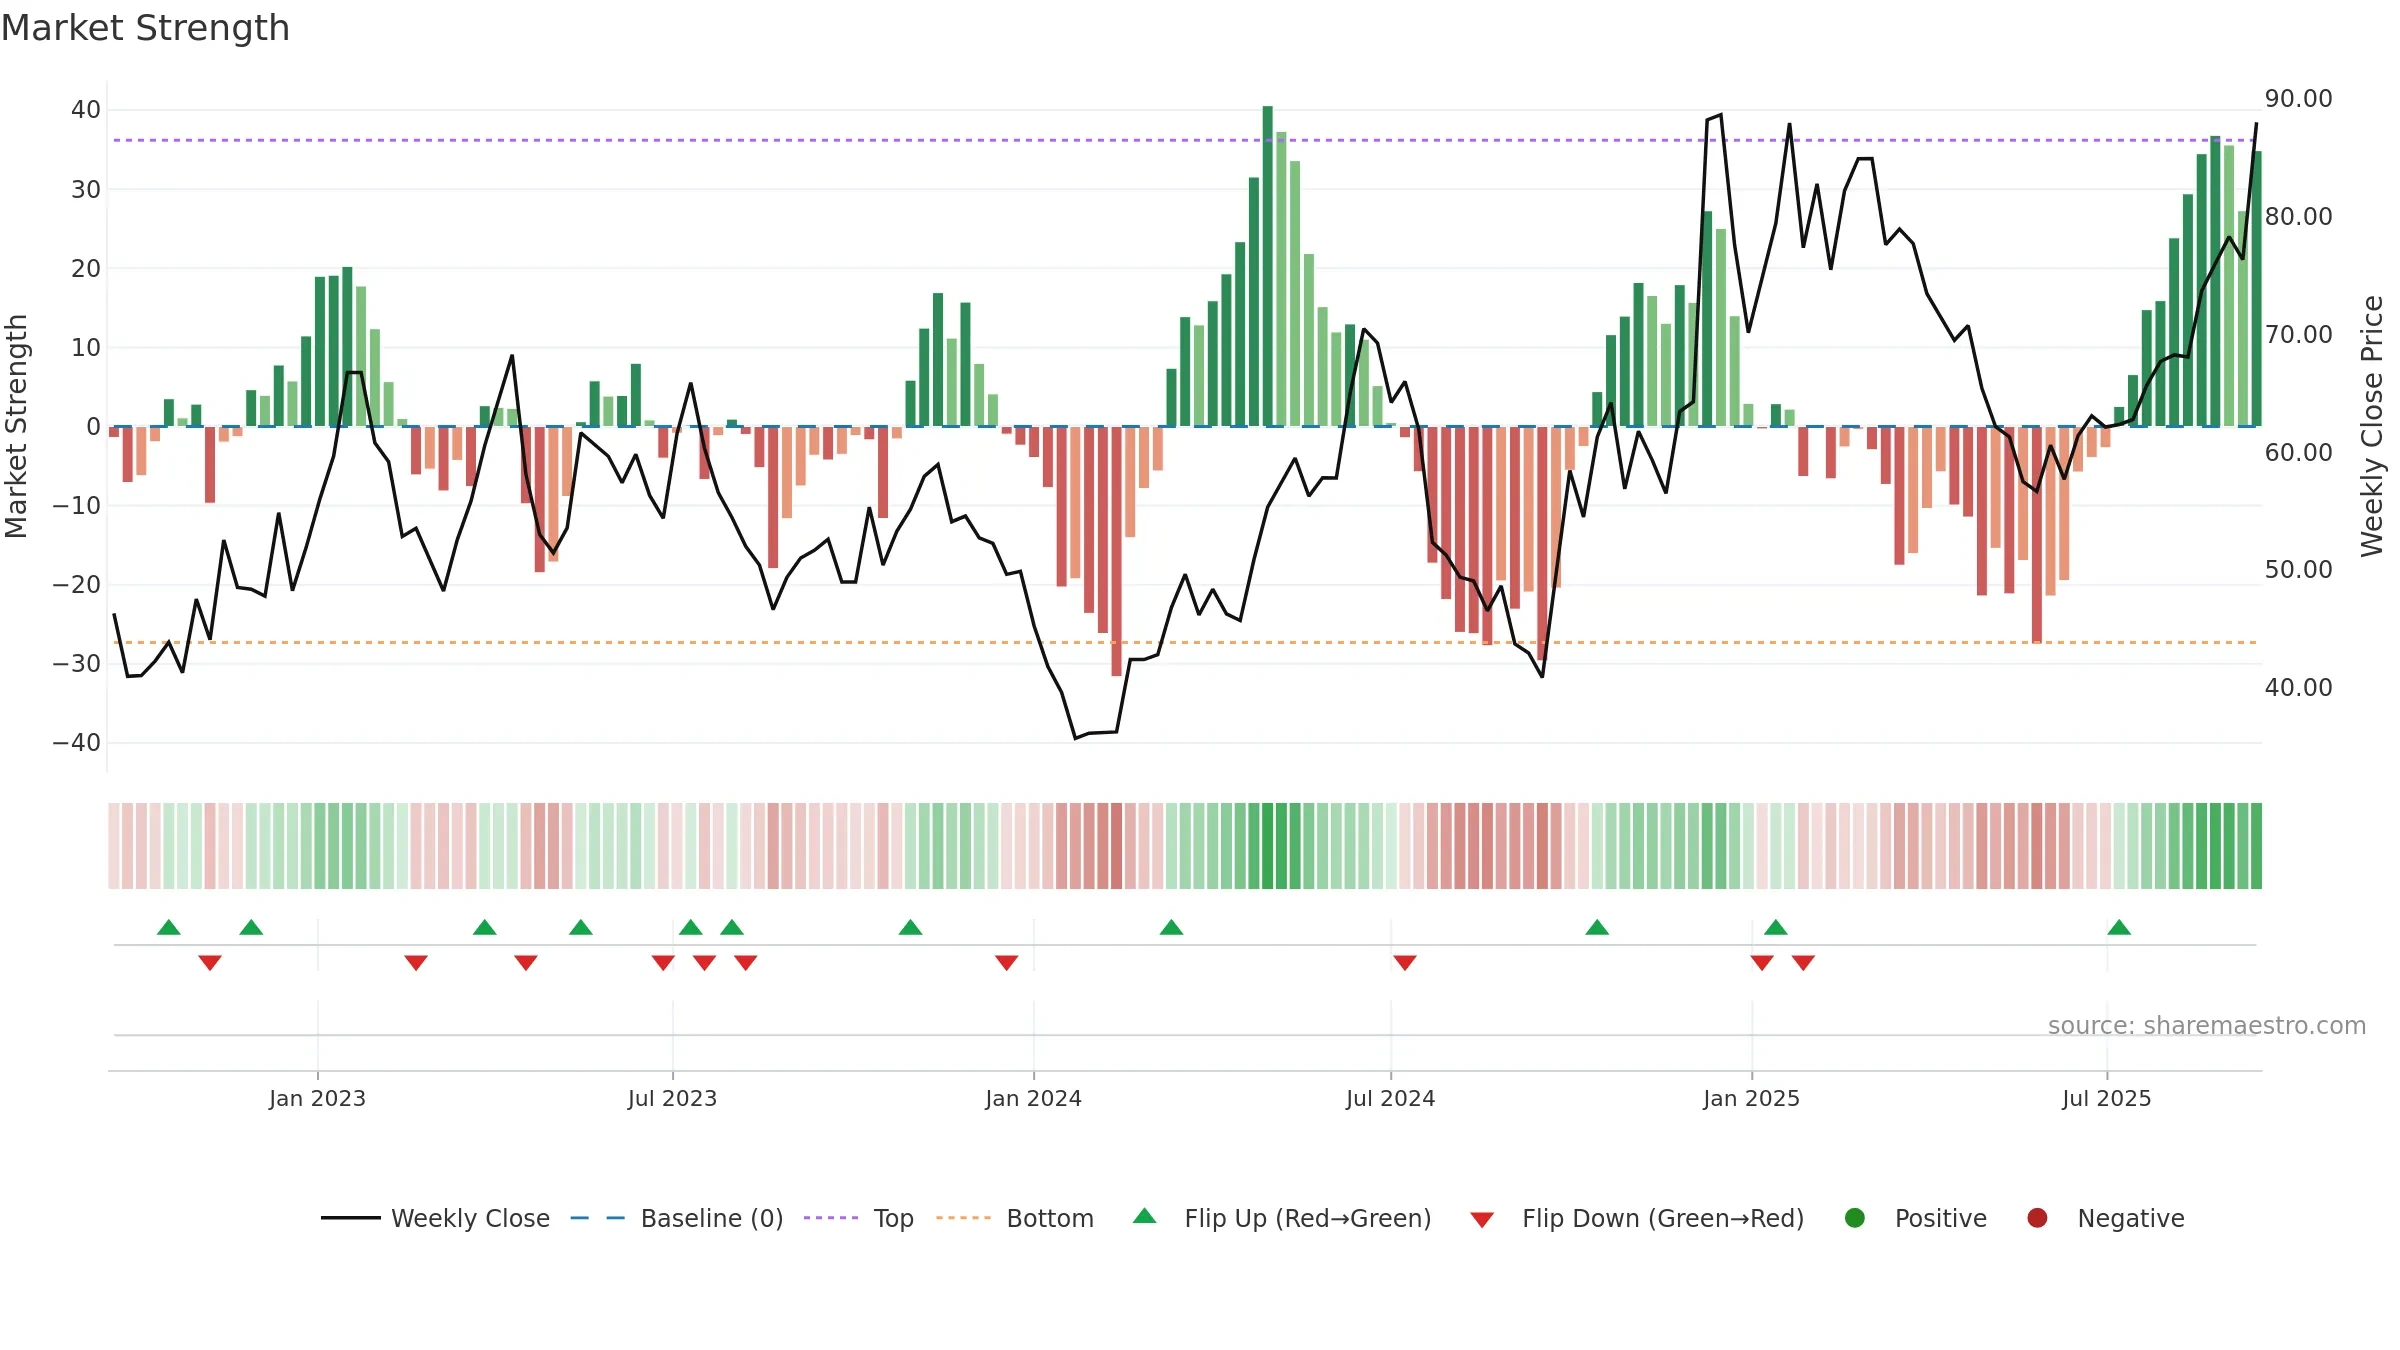Click the red down-triangle icon in legend
This screenshot has height=1350, width=2400.
tap(1482, 1220)
